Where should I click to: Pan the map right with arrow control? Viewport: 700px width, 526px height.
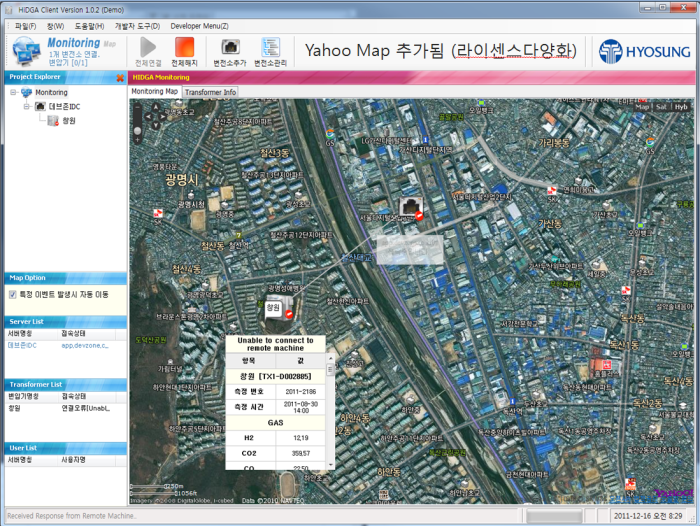(x=163, y=116)
